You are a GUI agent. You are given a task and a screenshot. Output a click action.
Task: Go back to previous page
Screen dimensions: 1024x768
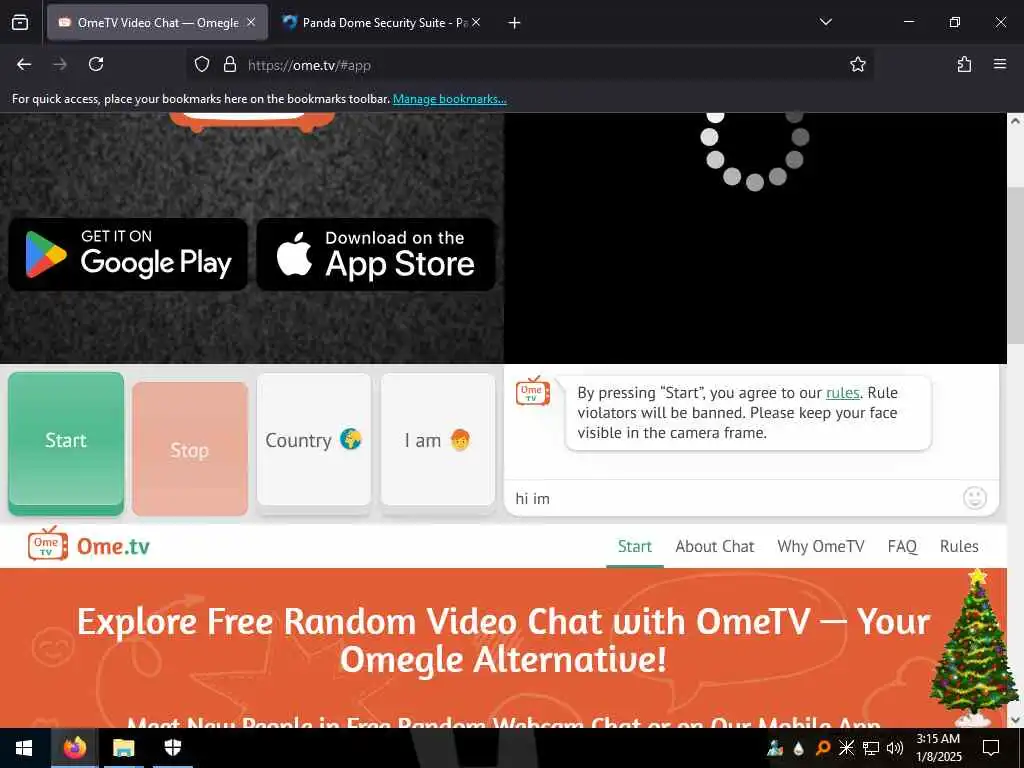[x=24, y=64]
